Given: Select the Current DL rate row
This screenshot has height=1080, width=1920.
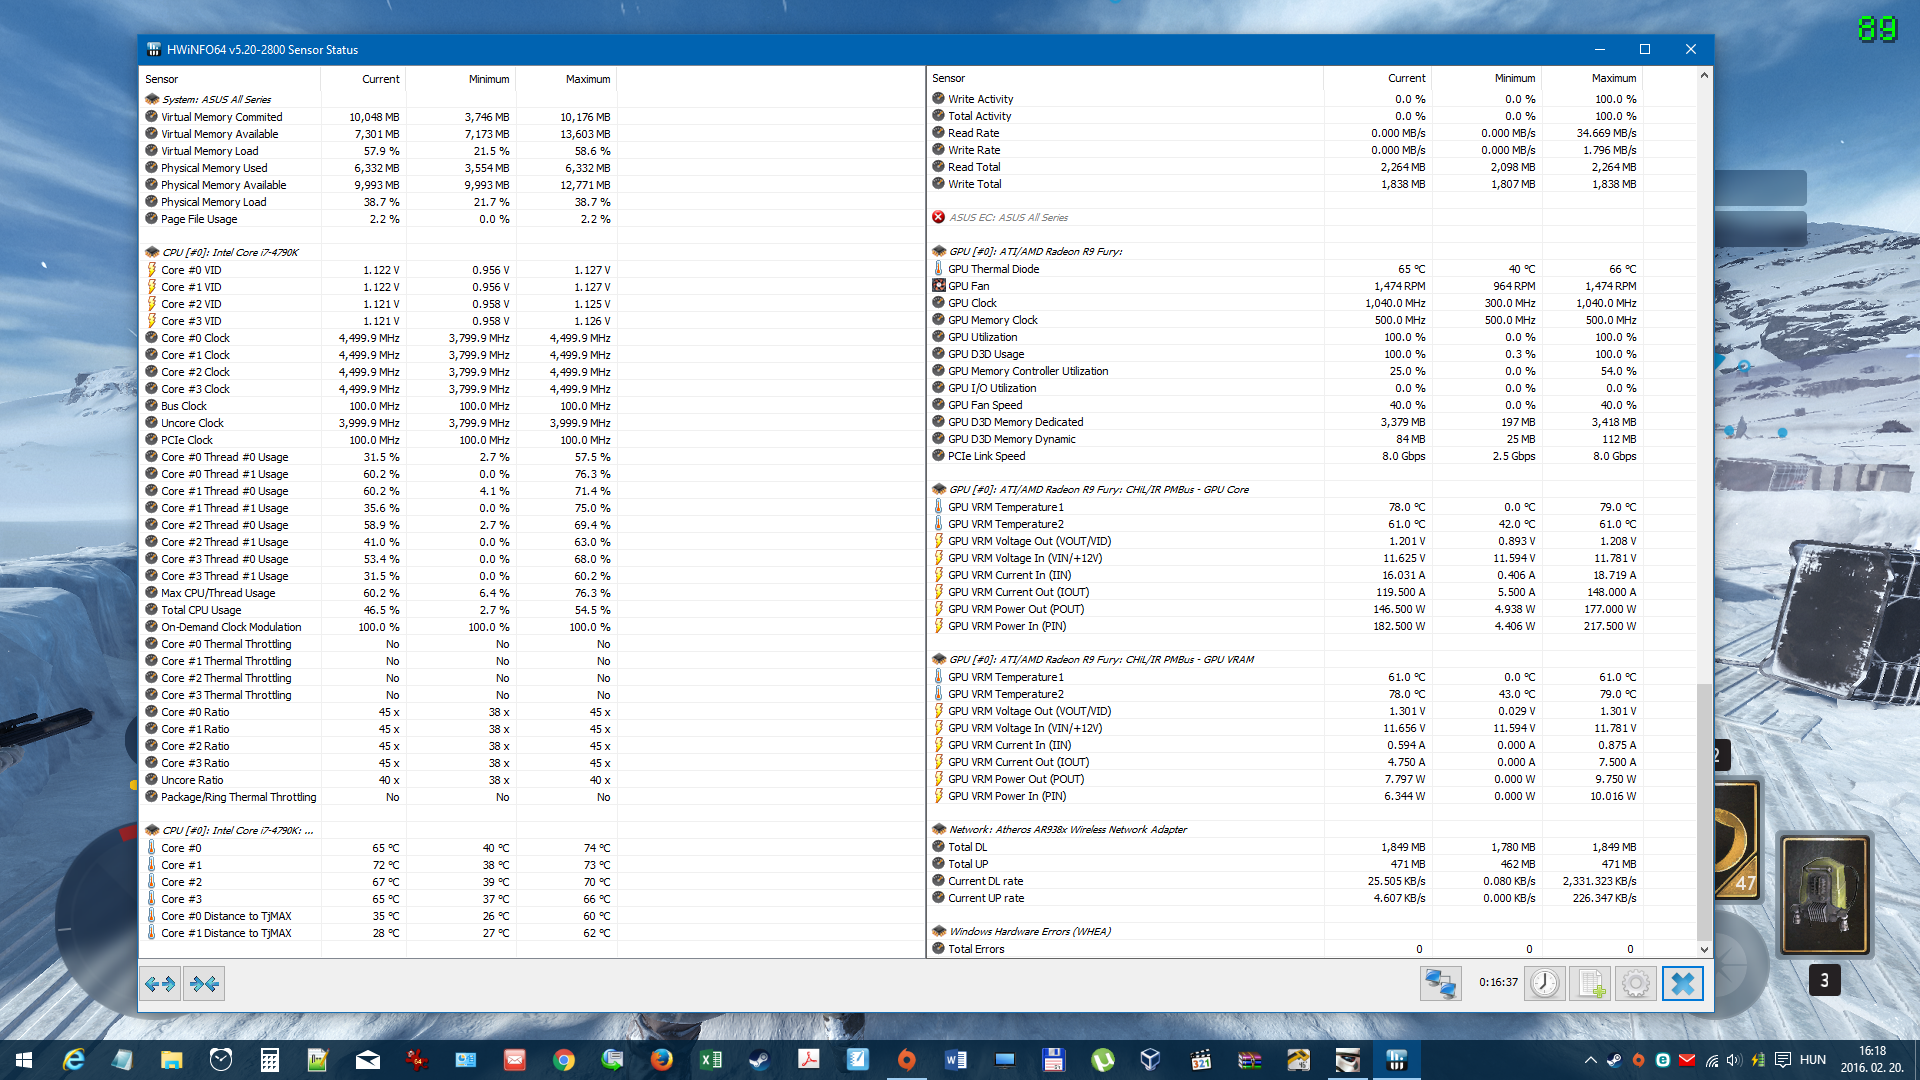Looking at the screenshot, I should tap(1285, 881).
